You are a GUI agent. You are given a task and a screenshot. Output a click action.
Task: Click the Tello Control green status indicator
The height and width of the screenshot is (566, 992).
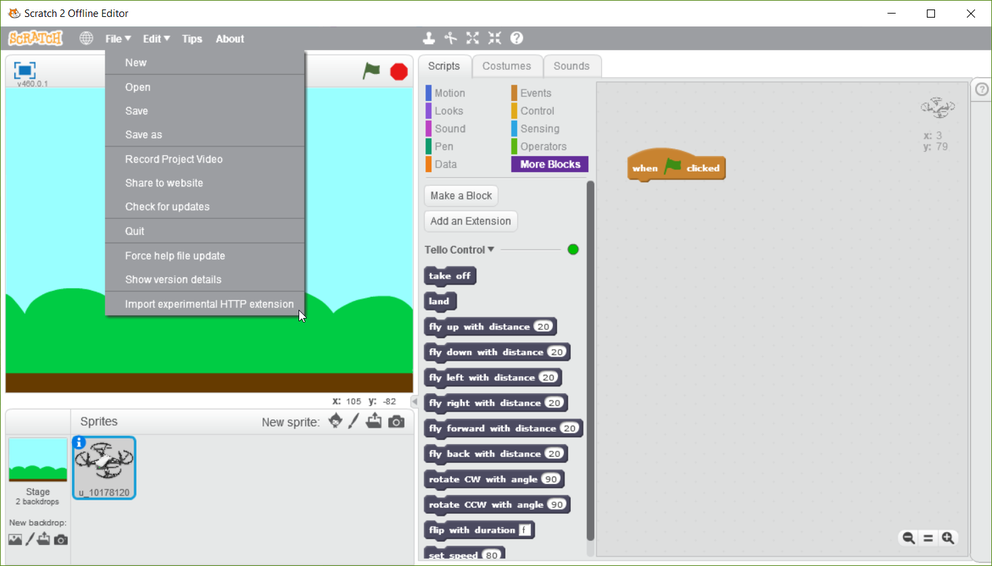[x=573, y=249]
